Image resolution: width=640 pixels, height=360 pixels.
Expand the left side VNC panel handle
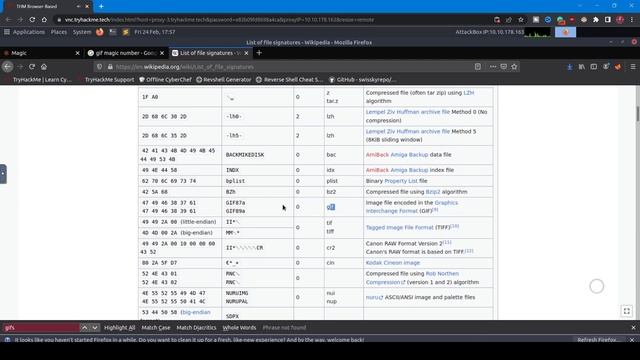(3, 174)
